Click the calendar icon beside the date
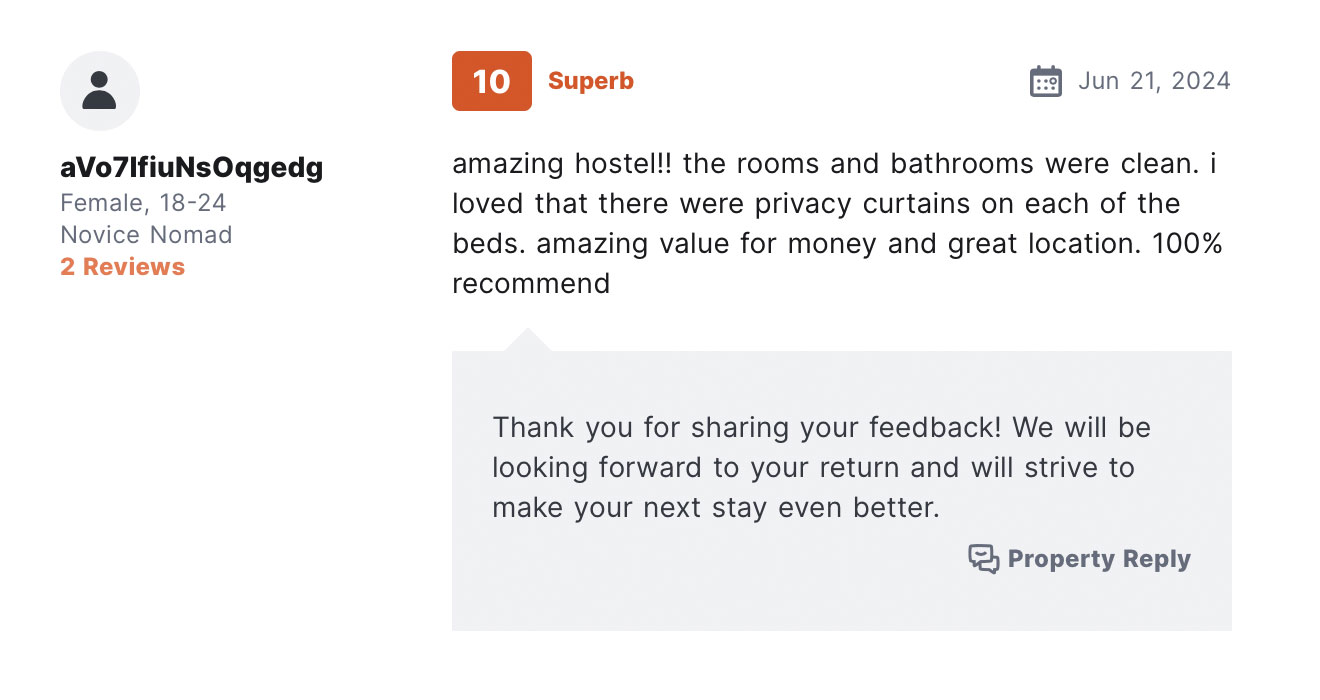 pyautogui.click(x=1046, y=81)
